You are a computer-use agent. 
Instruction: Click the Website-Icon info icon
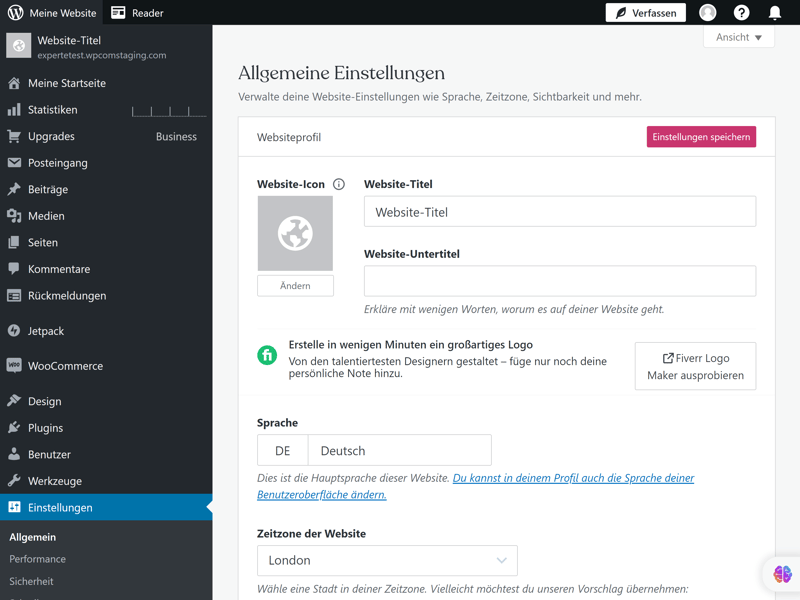(x=339, y=184)
